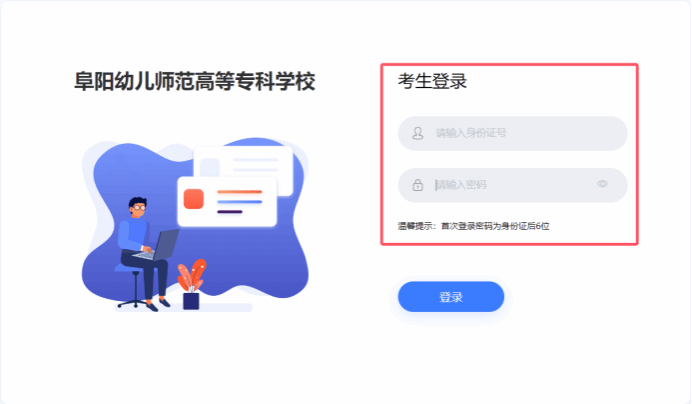This screenshot has width=692, height=404.
Task: Click the white front card in illustration
Action: 227,201
